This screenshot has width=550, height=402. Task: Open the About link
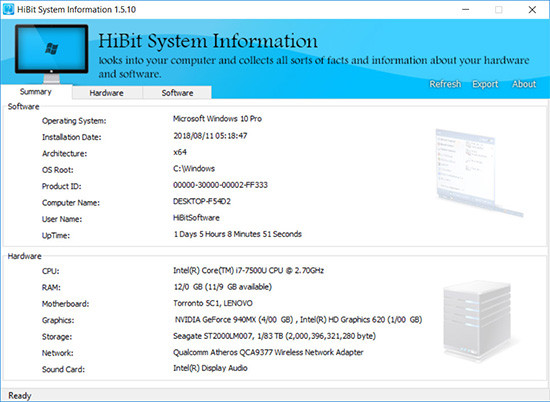click(524, 84)
